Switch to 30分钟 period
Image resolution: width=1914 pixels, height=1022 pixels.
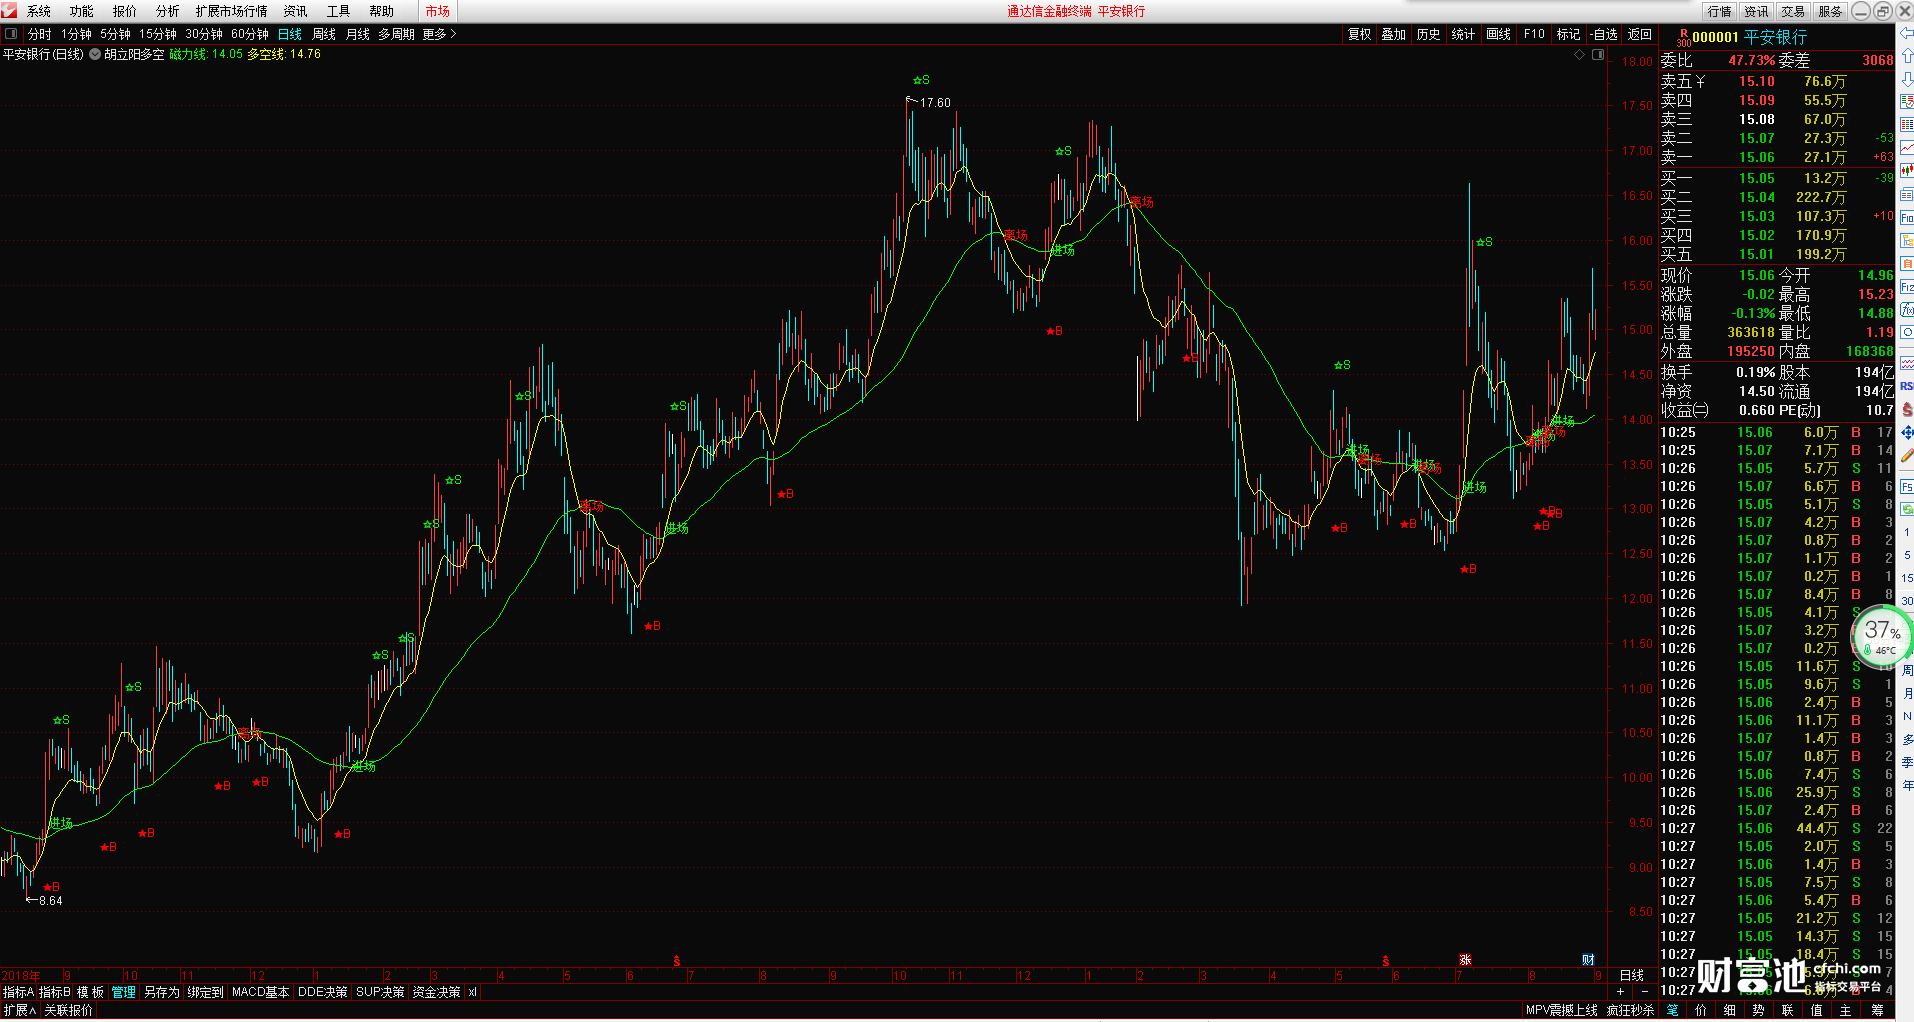pos(204,34)
